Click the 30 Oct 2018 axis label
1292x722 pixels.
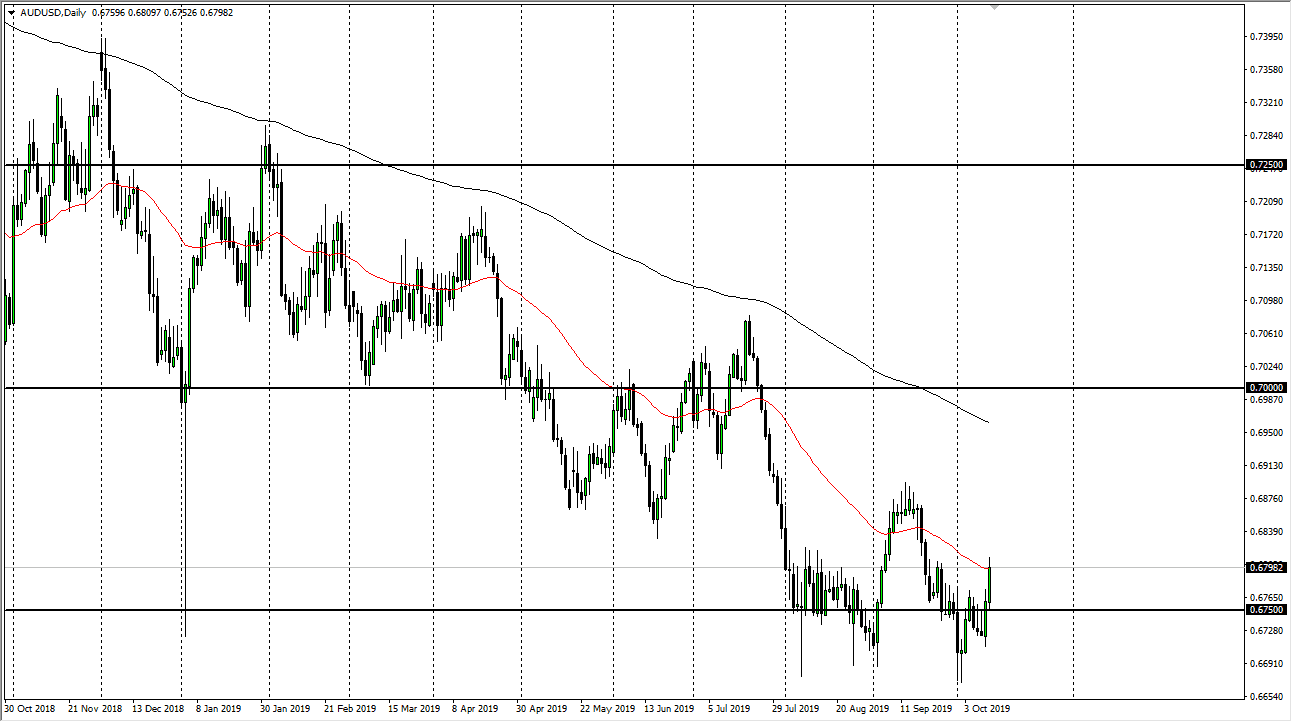point(29,707)
